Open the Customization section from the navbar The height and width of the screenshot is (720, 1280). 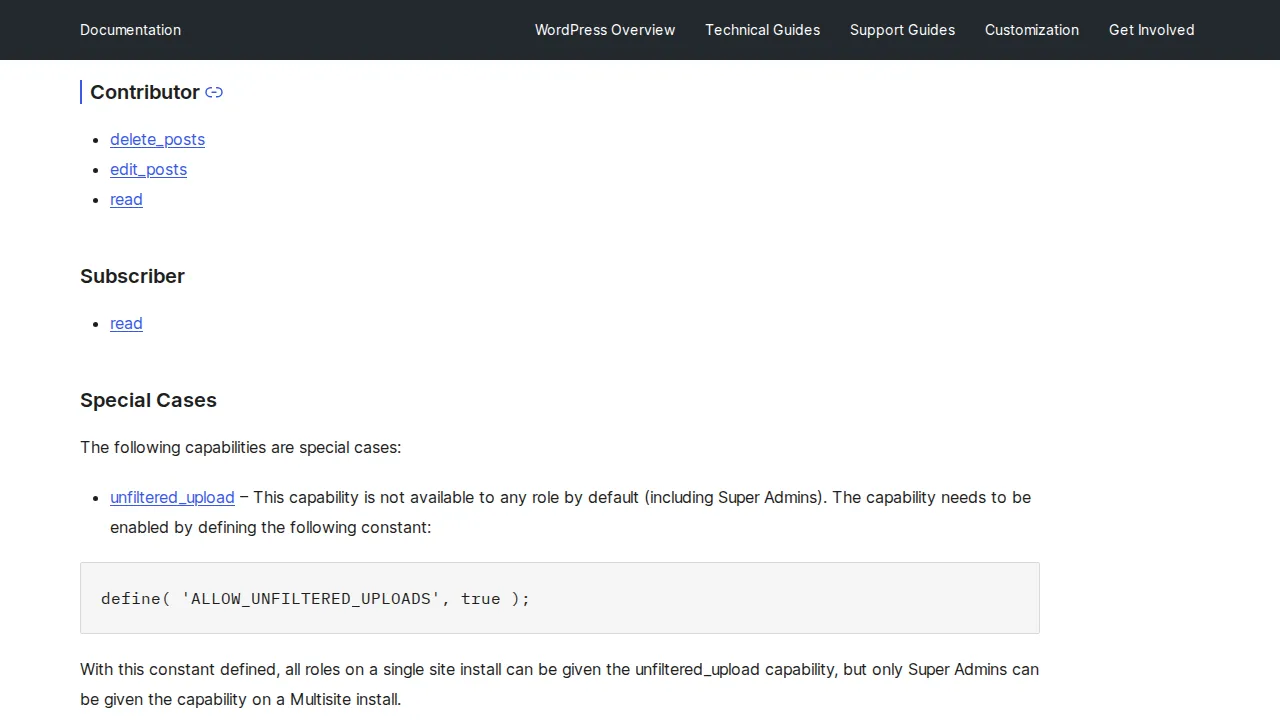[1032, 30]
